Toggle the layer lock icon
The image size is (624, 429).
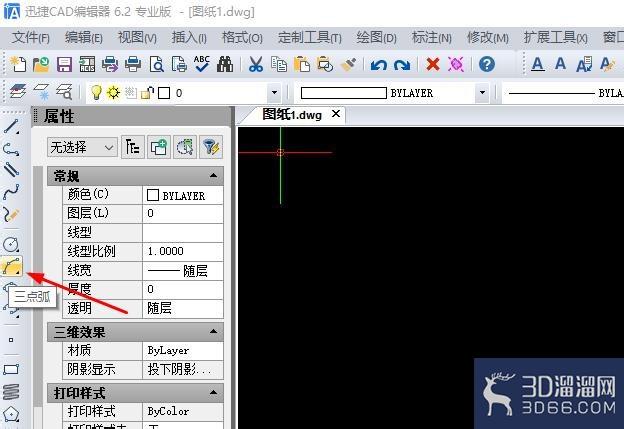(x=147, y=93)
